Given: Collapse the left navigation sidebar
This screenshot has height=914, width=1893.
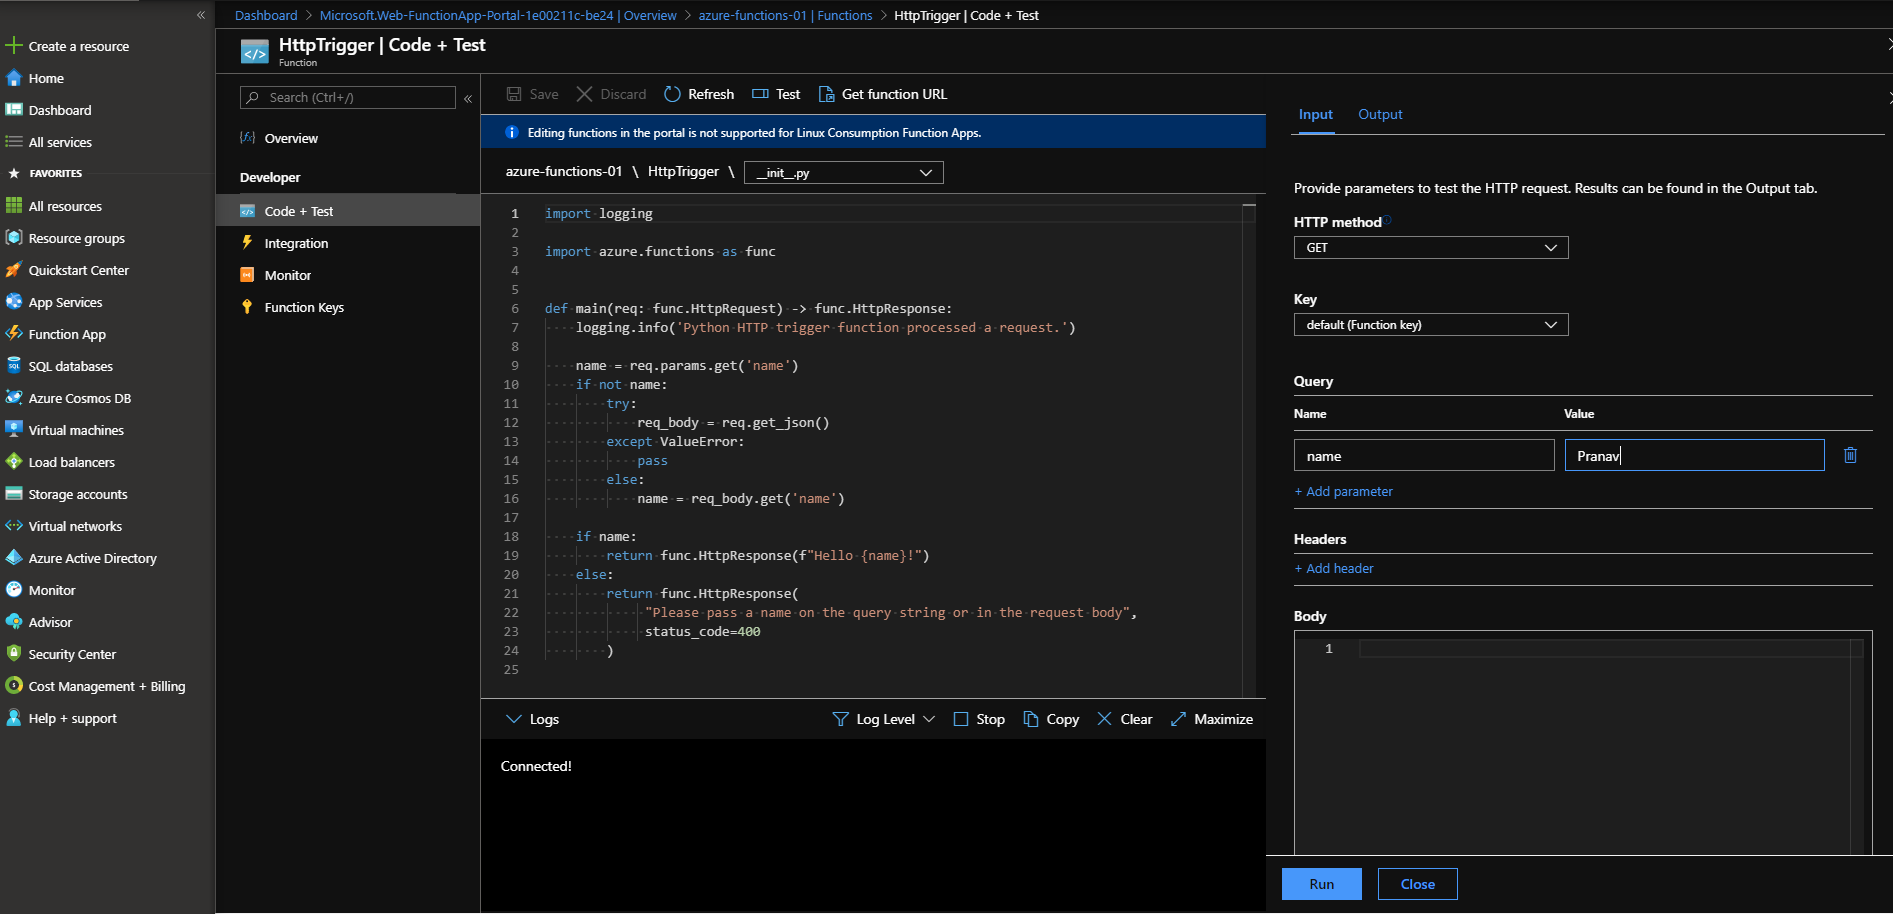Looking at the screenshot, I should (x=200, y=15).
